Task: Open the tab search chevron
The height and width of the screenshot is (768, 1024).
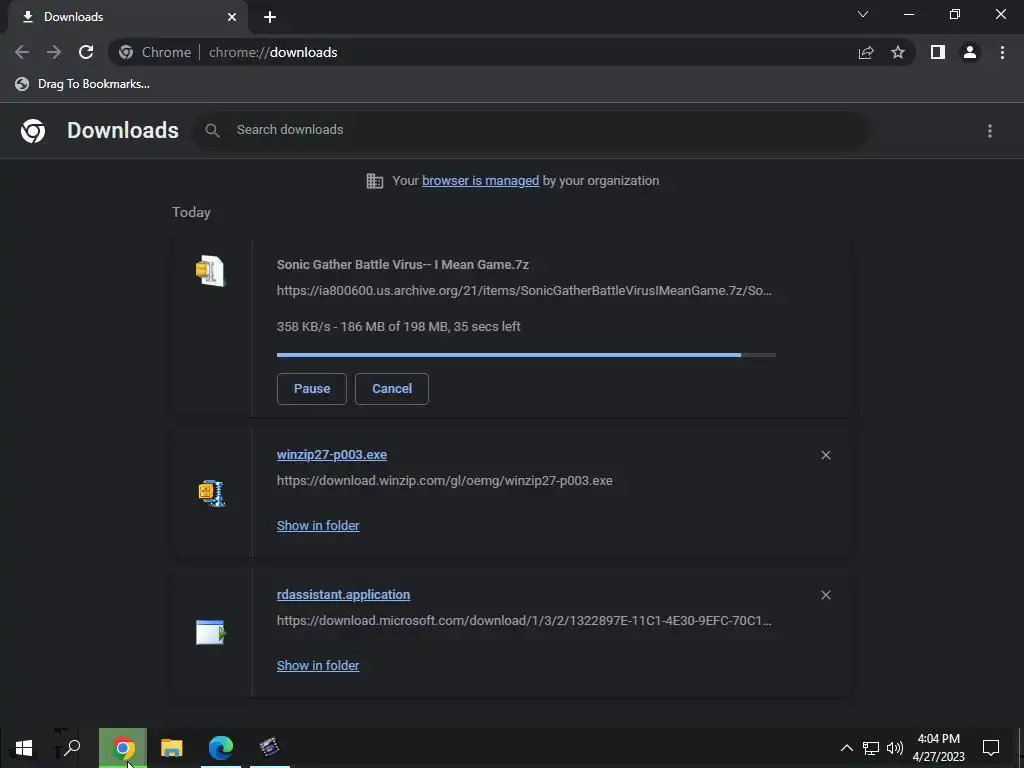Action: (863, 14)
